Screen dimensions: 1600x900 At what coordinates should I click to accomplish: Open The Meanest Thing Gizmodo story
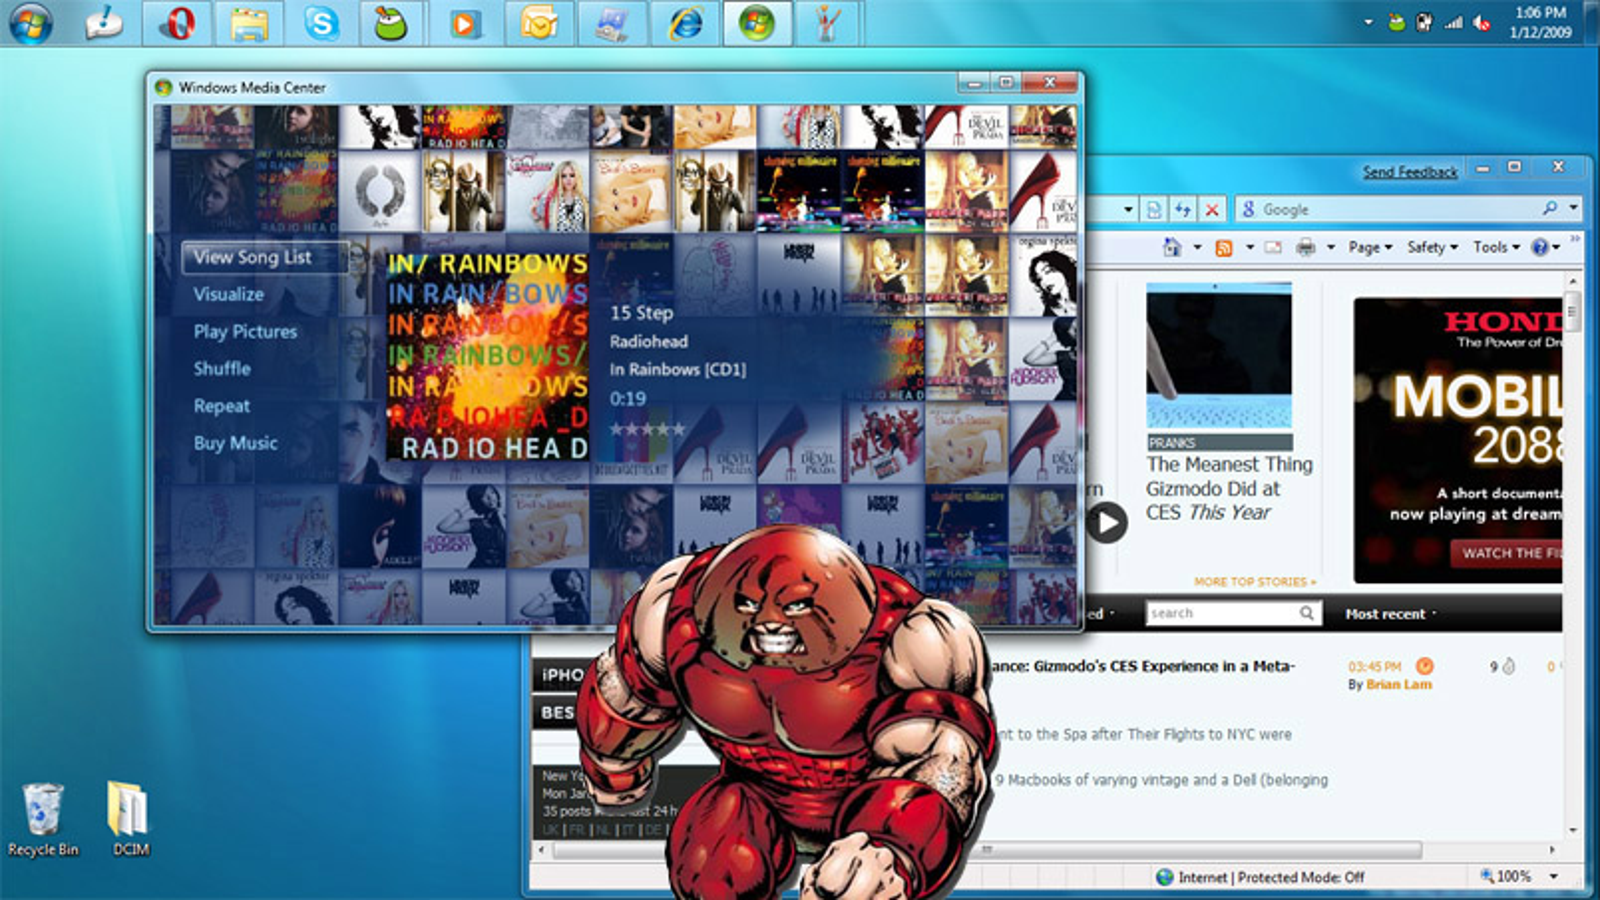click(x=1229, y=488)
